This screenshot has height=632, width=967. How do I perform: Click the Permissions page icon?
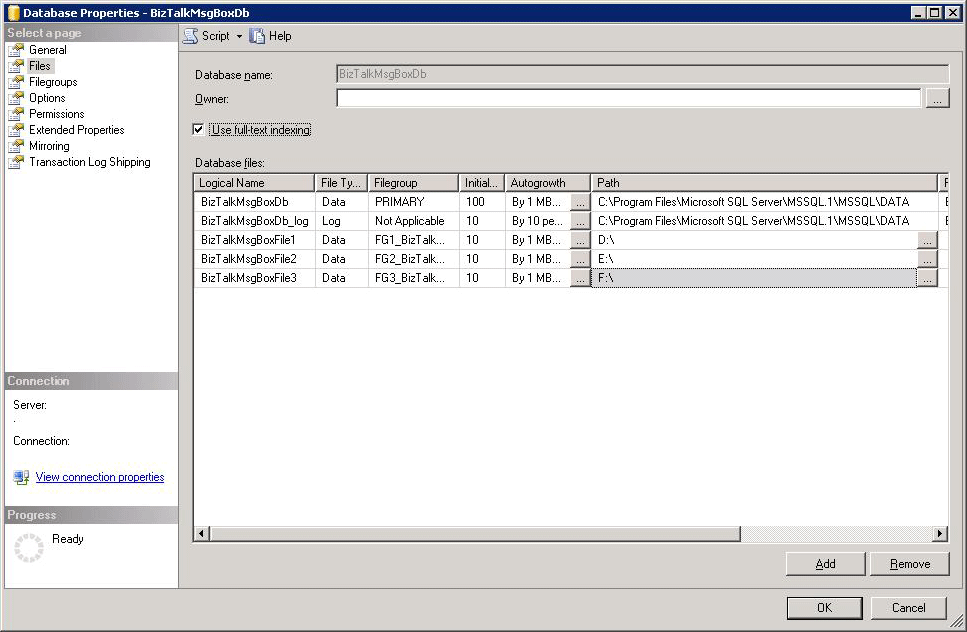click(x=18, y=113)
